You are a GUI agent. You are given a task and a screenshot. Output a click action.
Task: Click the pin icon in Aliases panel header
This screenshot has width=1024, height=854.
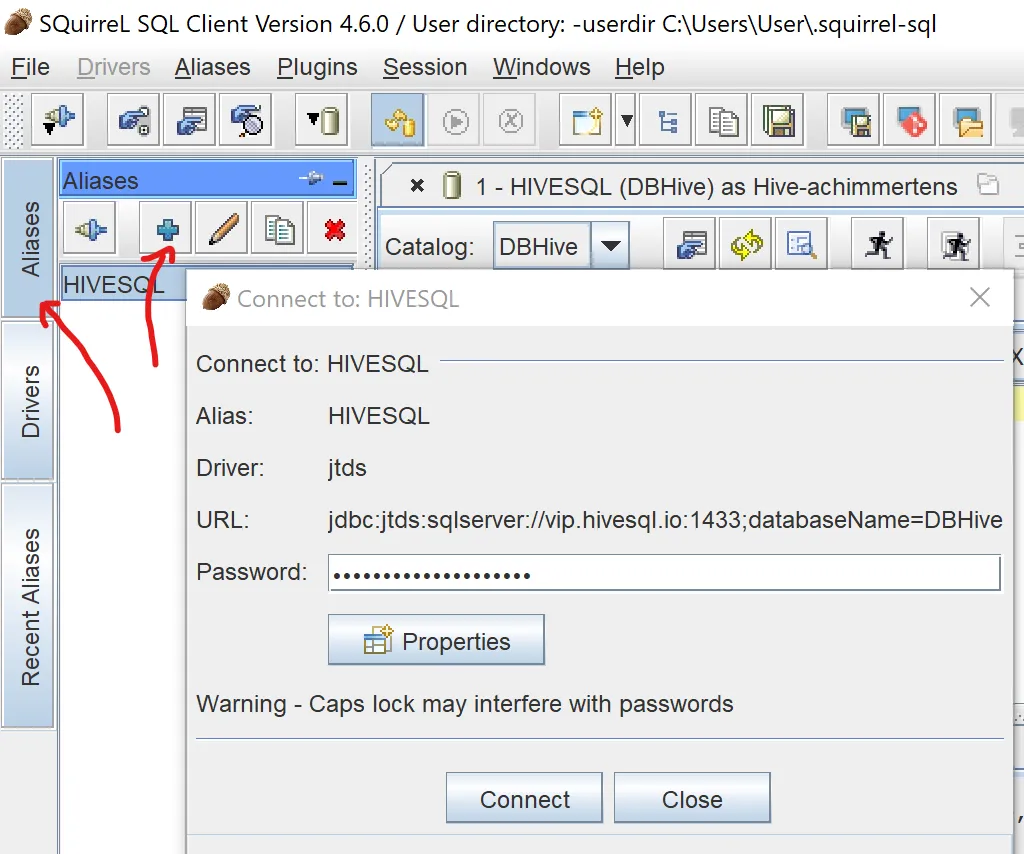312,178
